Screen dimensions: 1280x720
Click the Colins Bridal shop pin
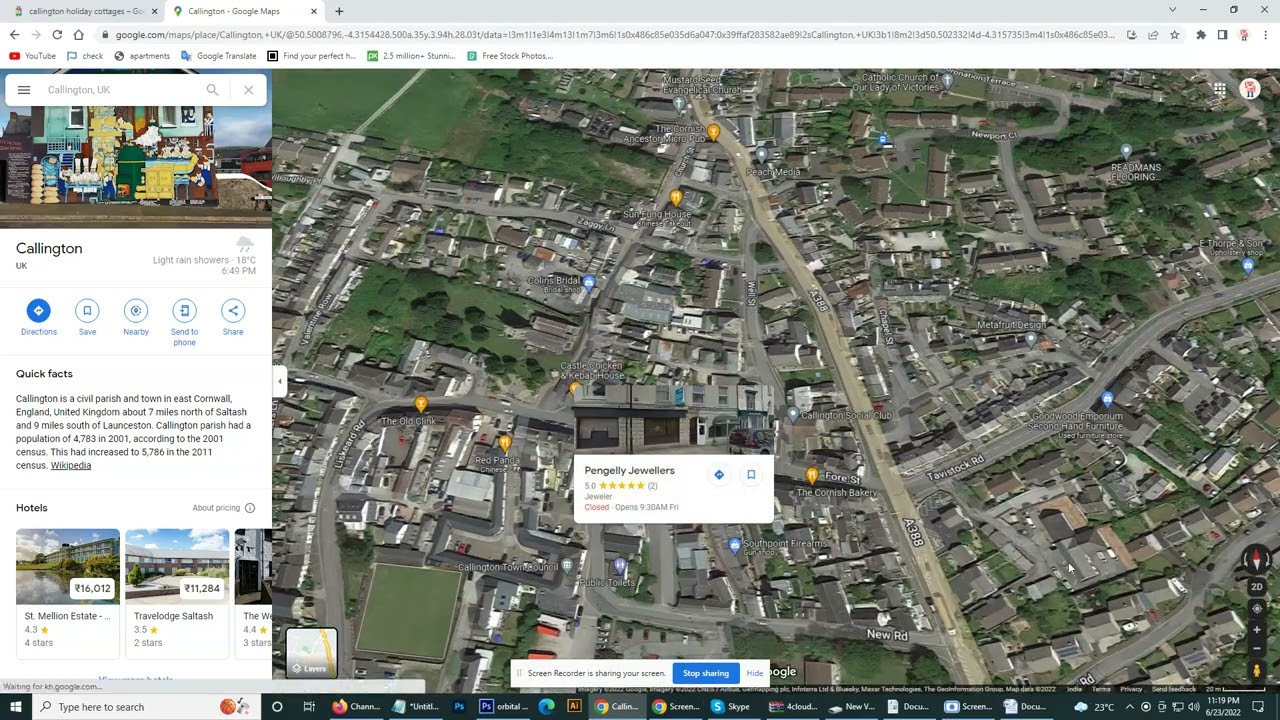589,283
